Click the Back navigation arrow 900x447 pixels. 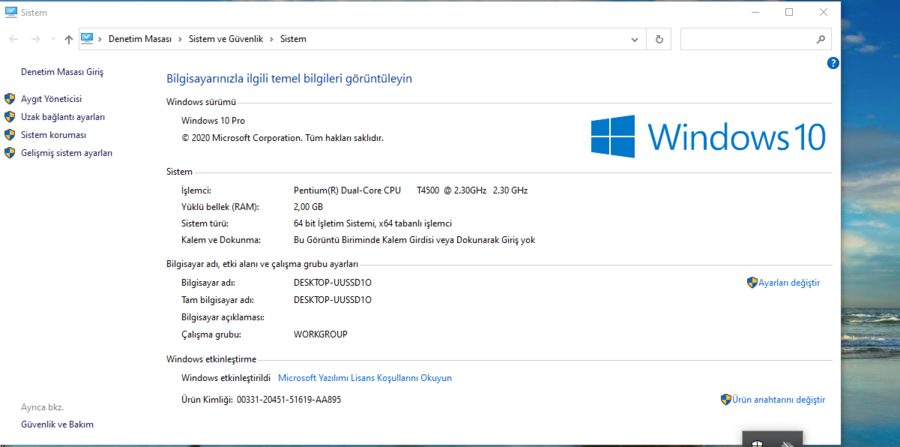pos(14,39)
